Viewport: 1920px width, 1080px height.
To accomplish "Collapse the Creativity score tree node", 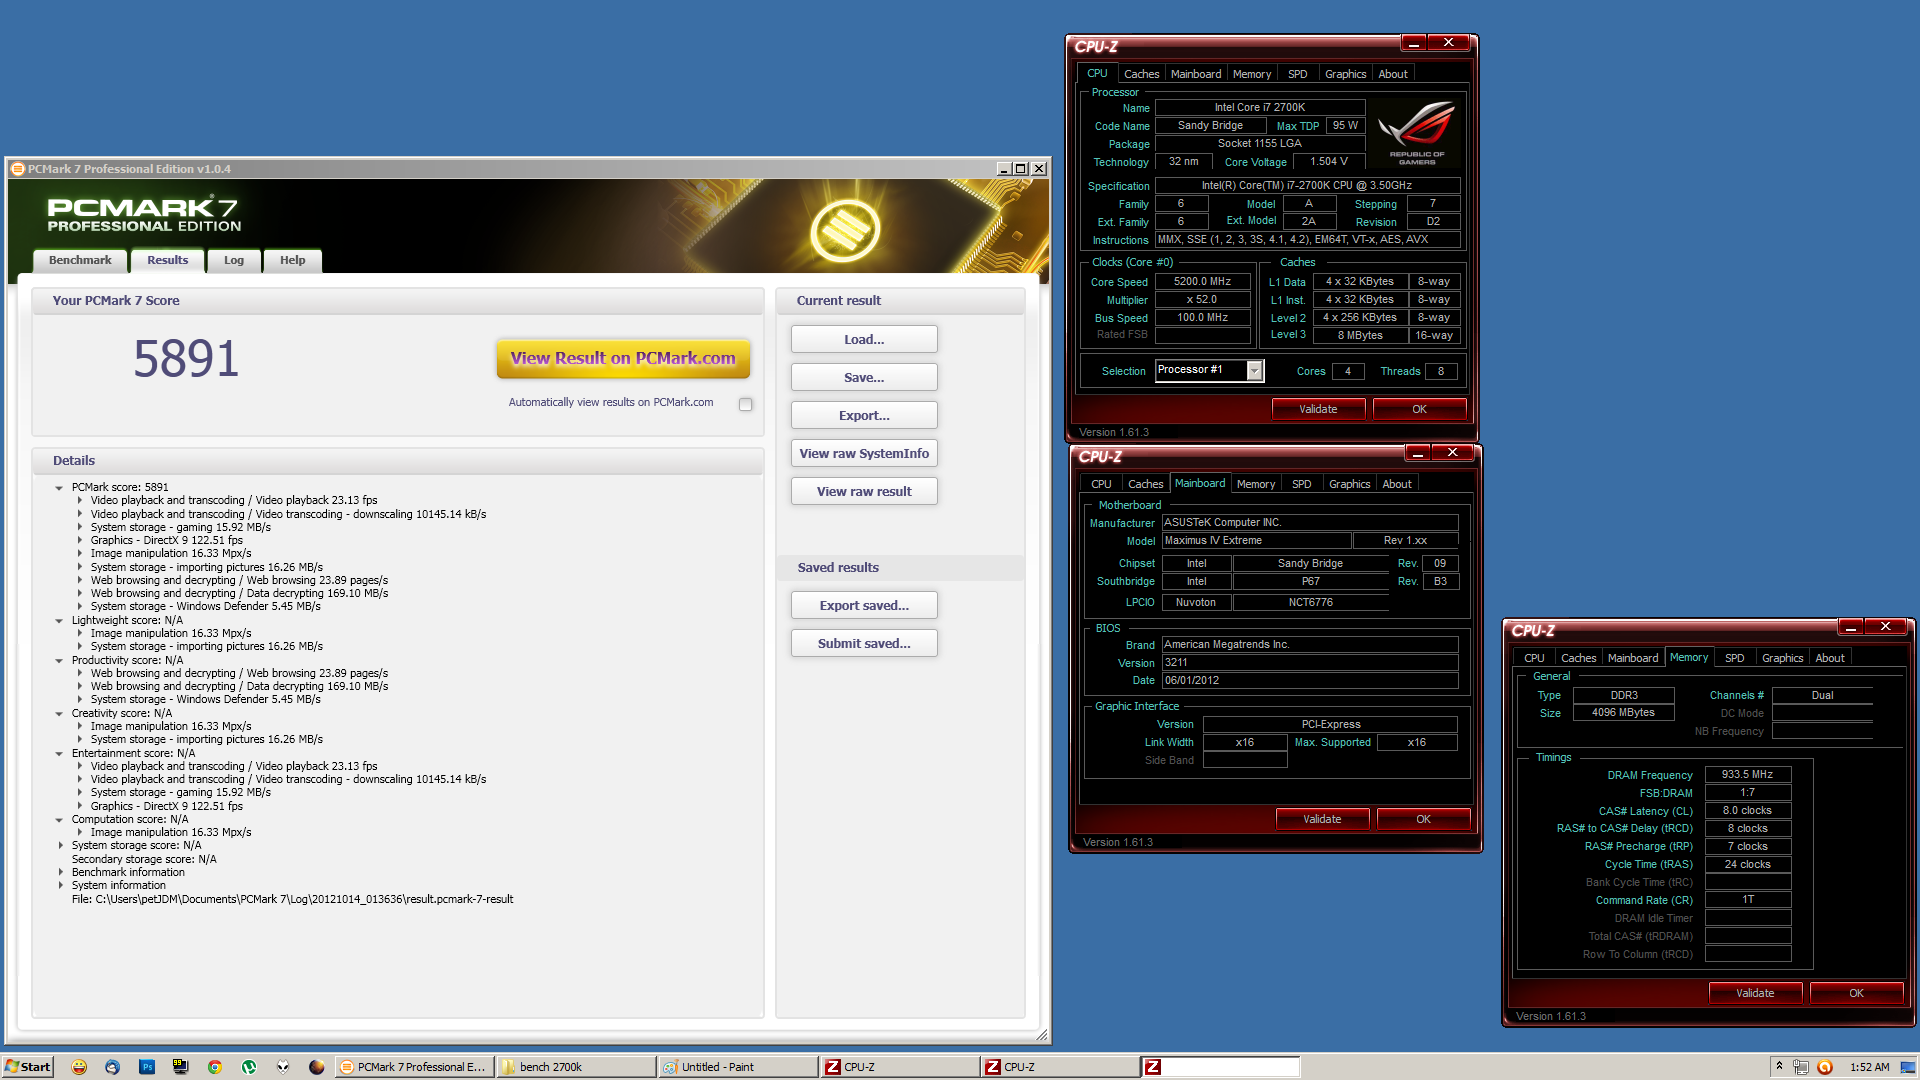I will pos(59,714).
